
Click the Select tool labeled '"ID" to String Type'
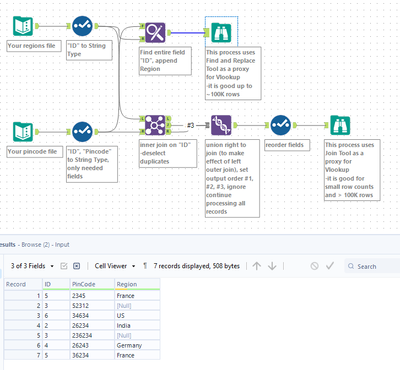[x=82, y=26]
